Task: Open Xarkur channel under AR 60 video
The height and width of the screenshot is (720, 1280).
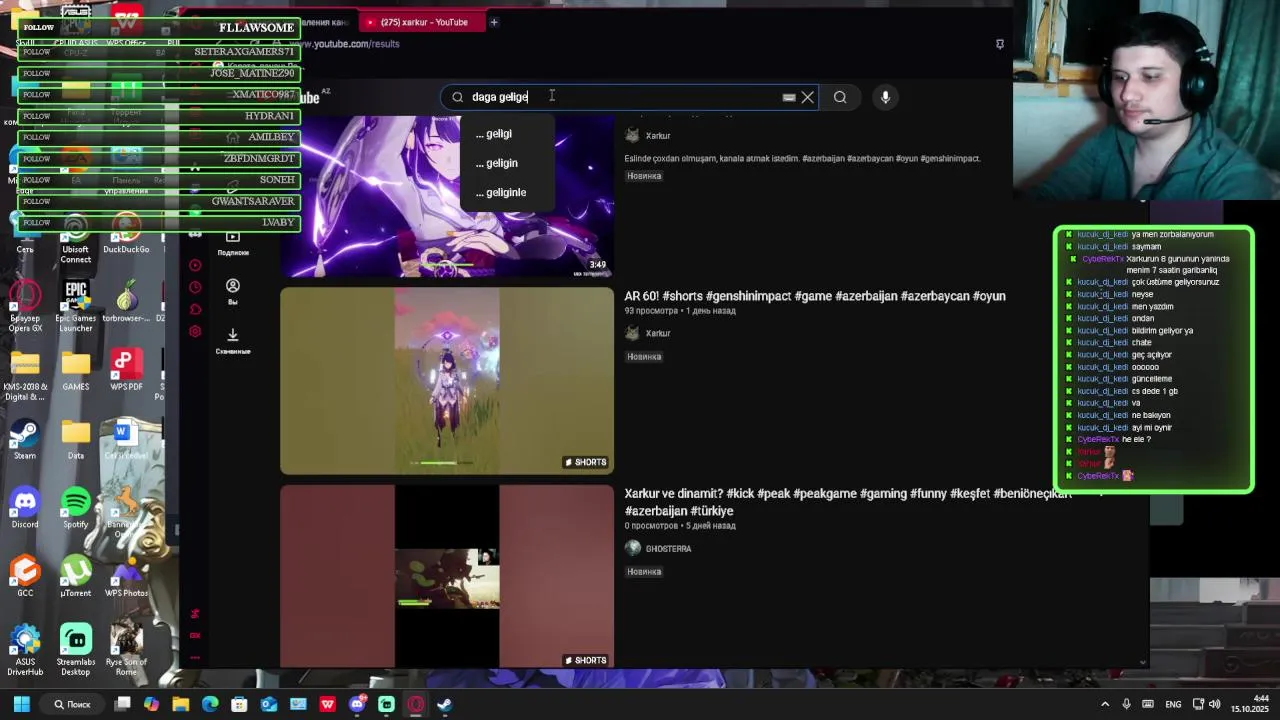Action: [x=658, y=333]
